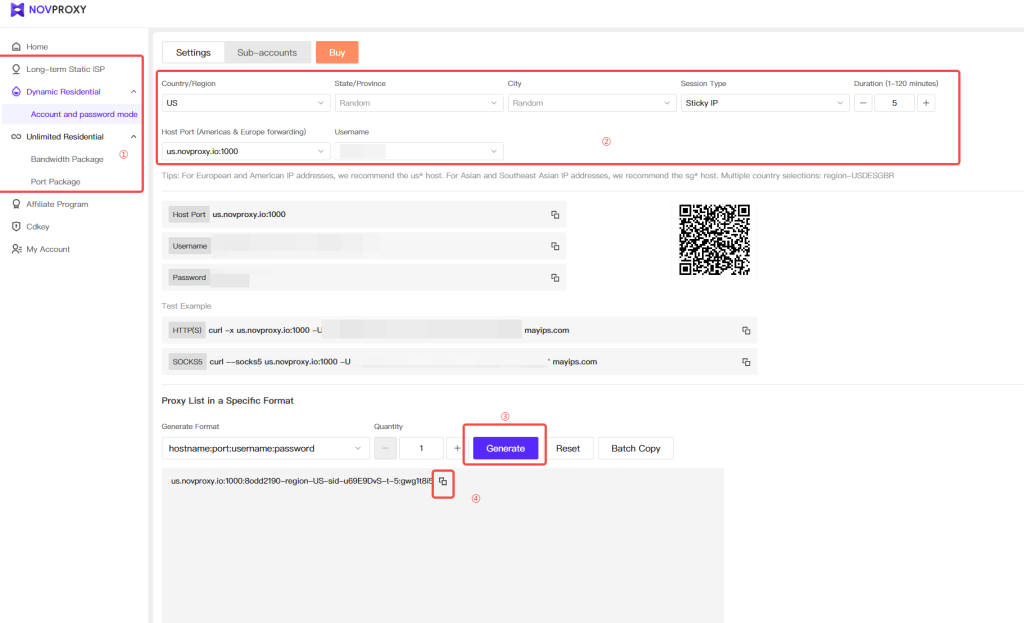
Task: Click the NOVPROXY logo
Action: pyautogui.click(x=51, y=13)
